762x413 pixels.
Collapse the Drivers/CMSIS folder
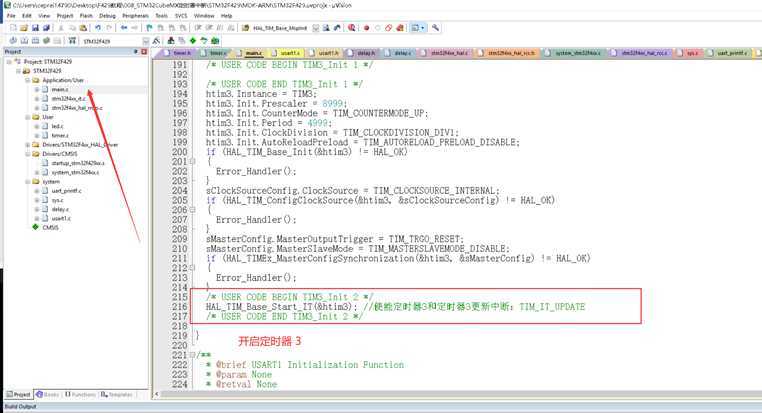click(28, 154)
